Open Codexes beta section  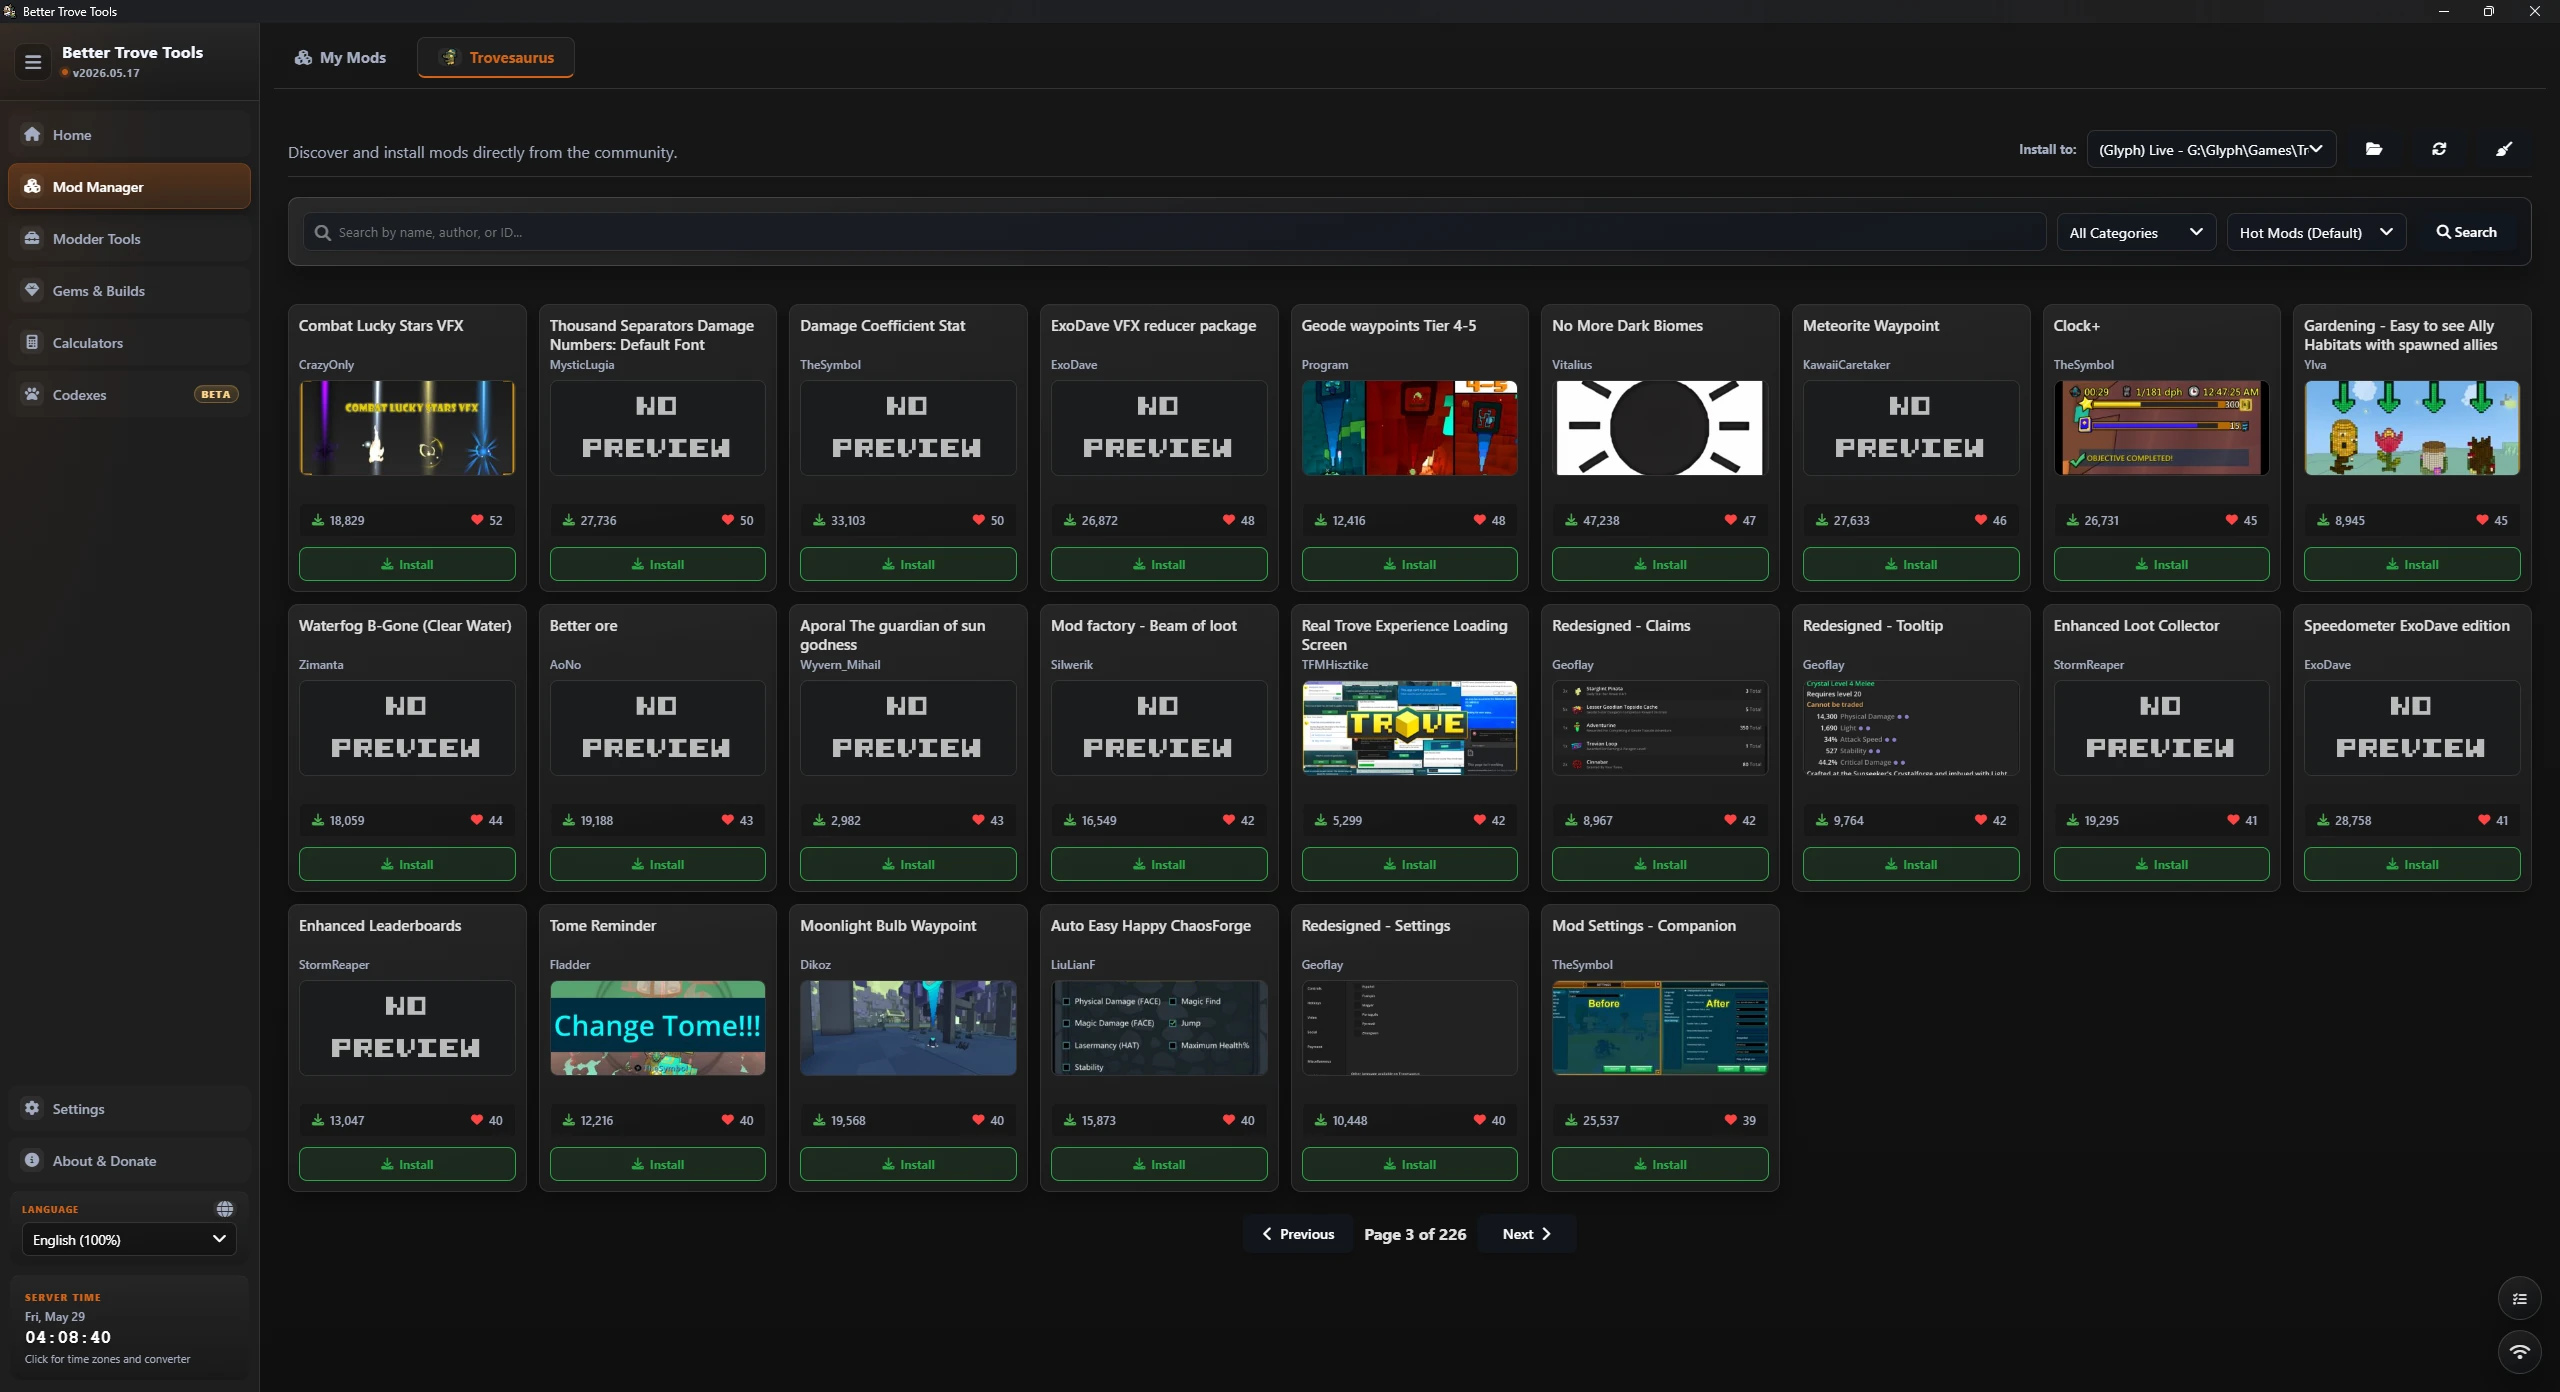pyautogui.click(x=129, y=394)
